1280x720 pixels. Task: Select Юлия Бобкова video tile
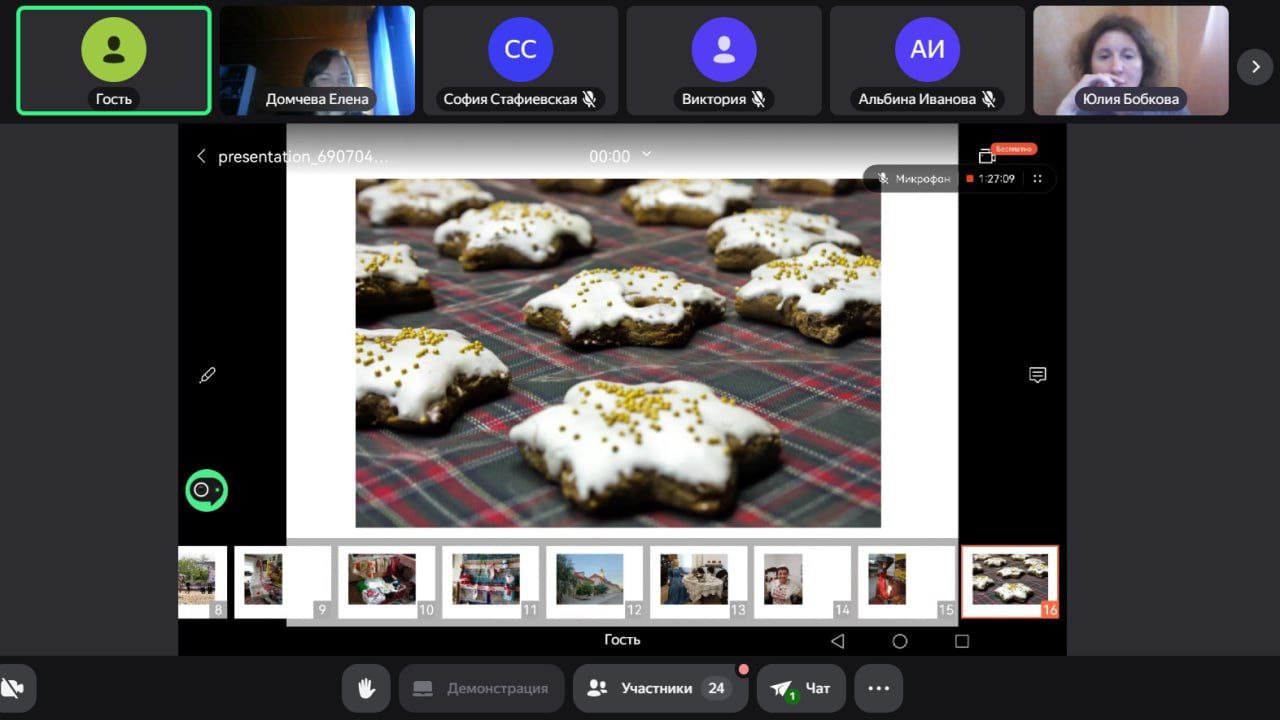pyautogui.click(x=1130, y=60)
